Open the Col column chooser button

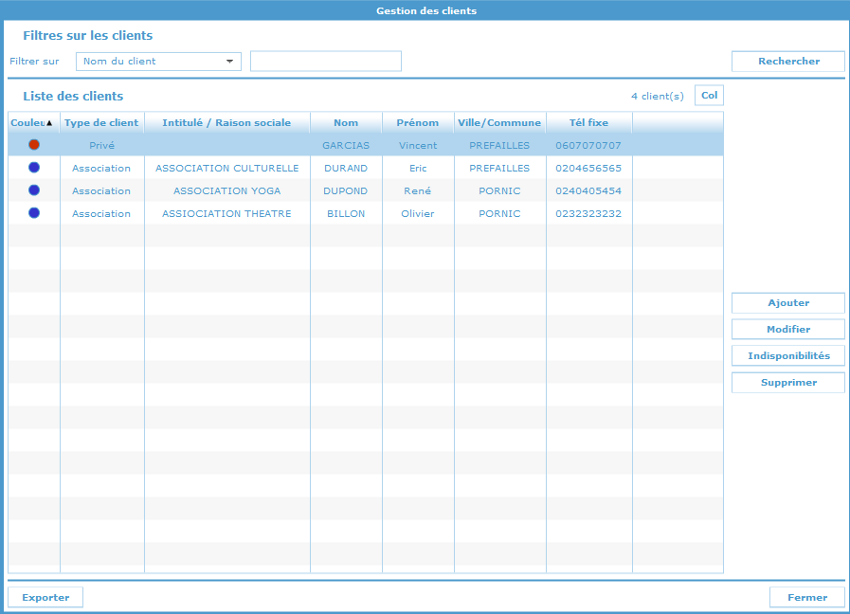pyautogui.click(x=709, y=95)
